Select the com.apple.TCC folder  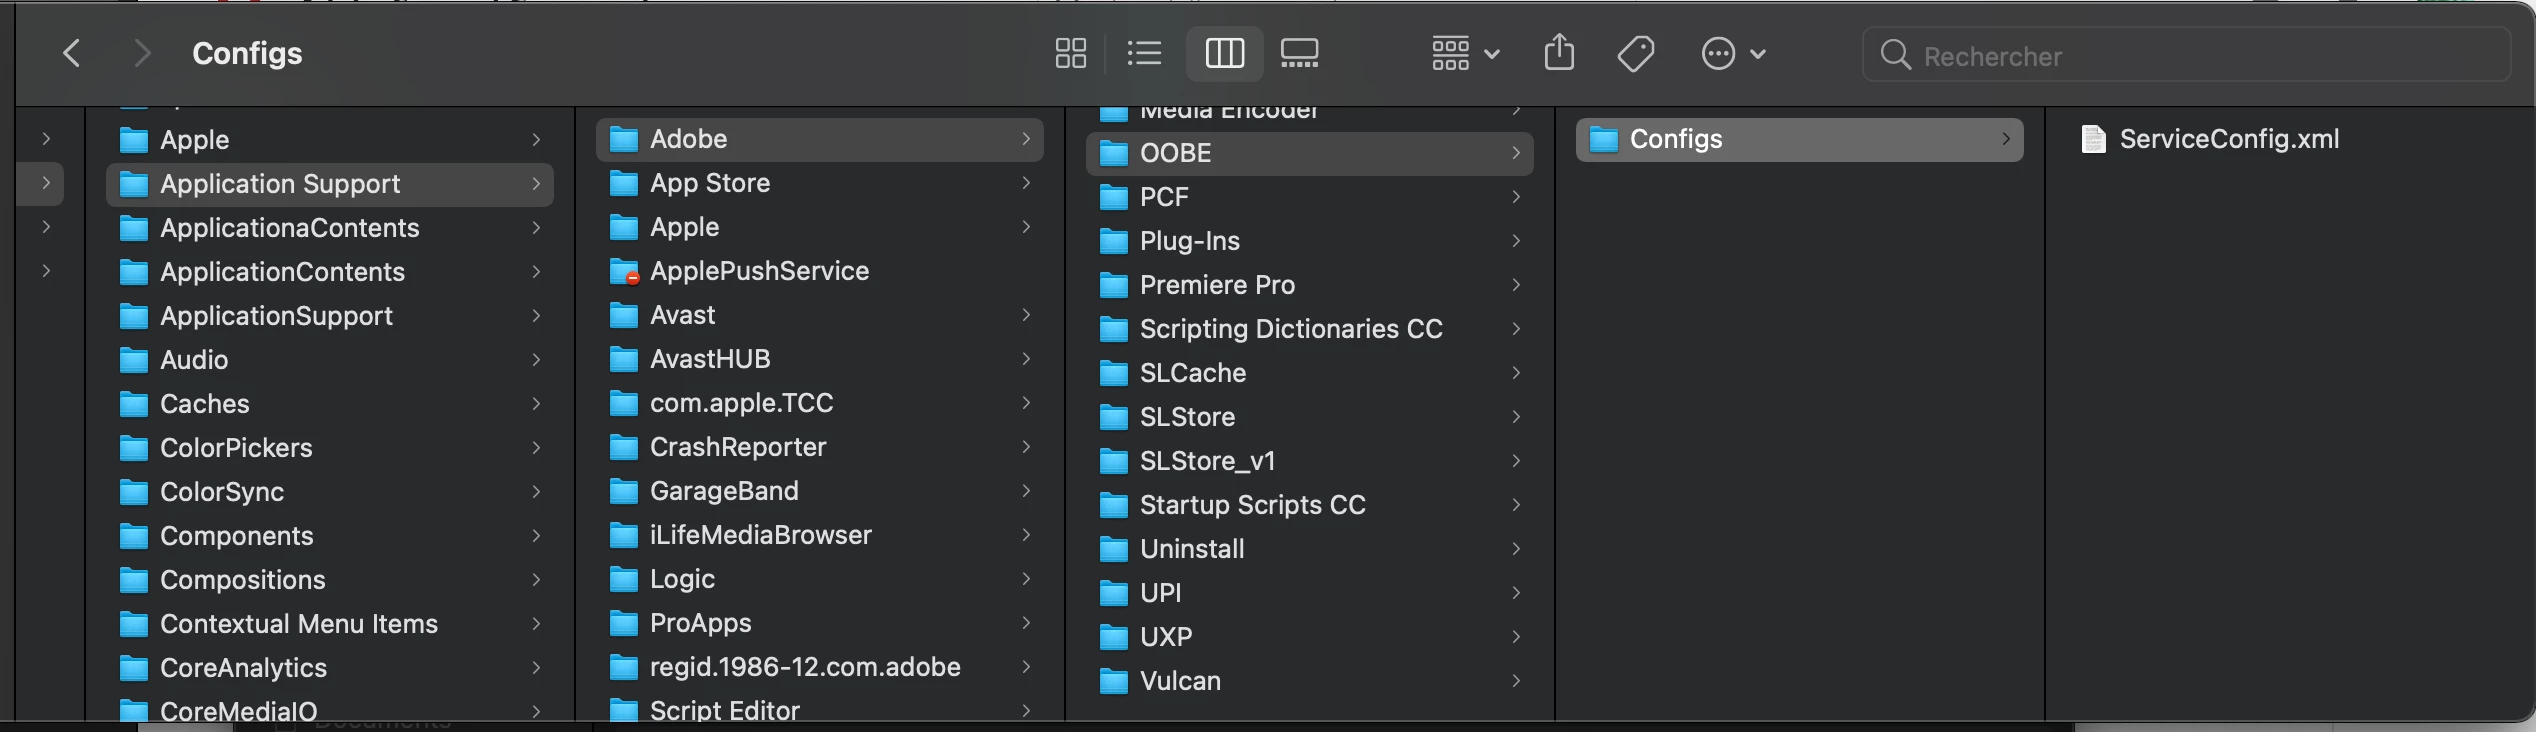coord(819,403)
